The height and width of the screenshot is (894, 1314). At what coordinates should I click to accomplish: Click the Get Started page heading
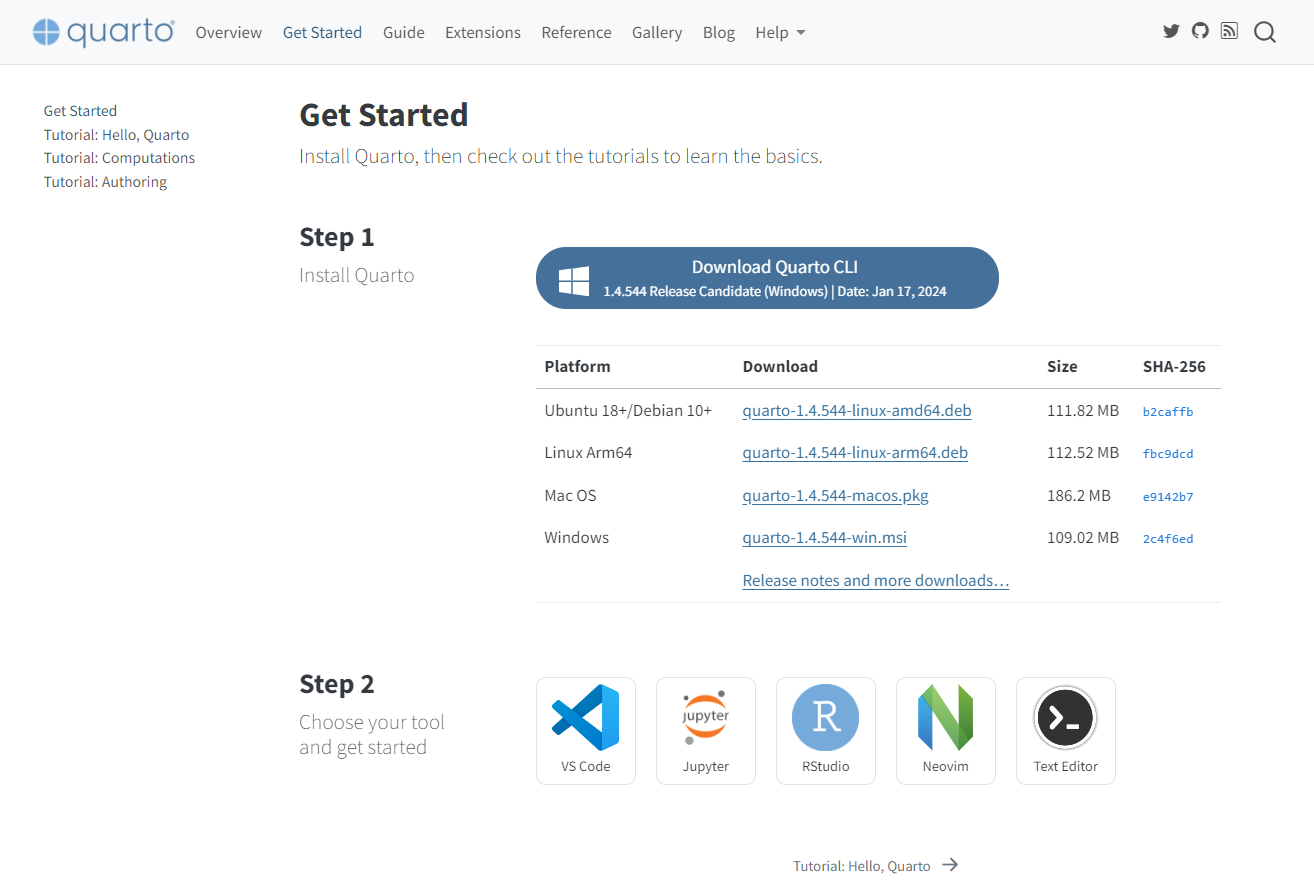pos(384,115)
